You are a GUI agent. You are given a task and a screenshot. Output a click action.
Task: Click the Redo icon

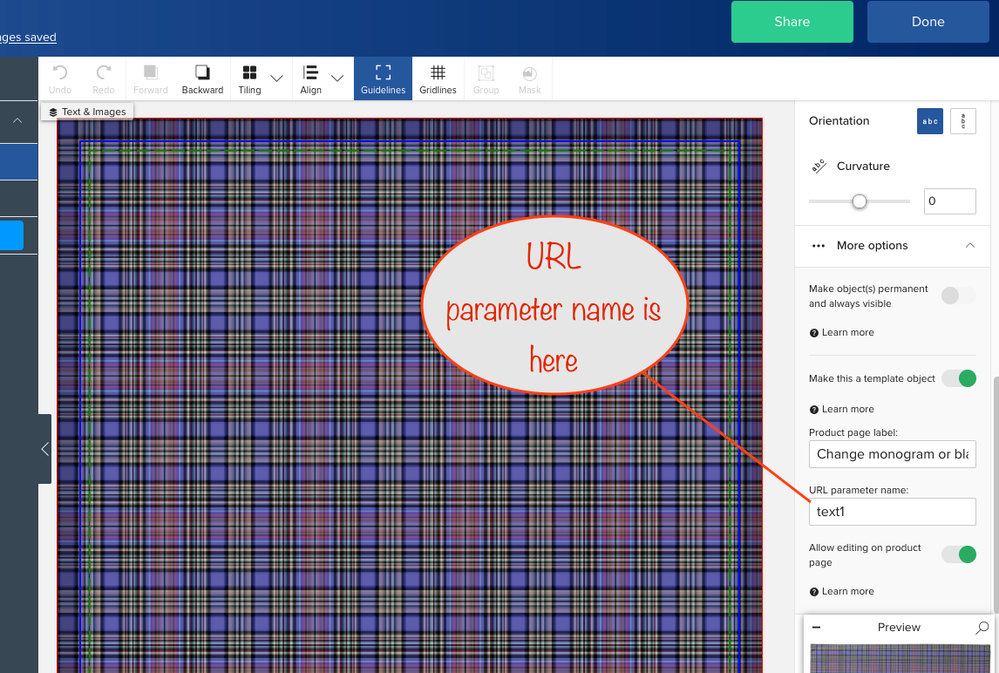pyautogui.click(x=103, y=72)
